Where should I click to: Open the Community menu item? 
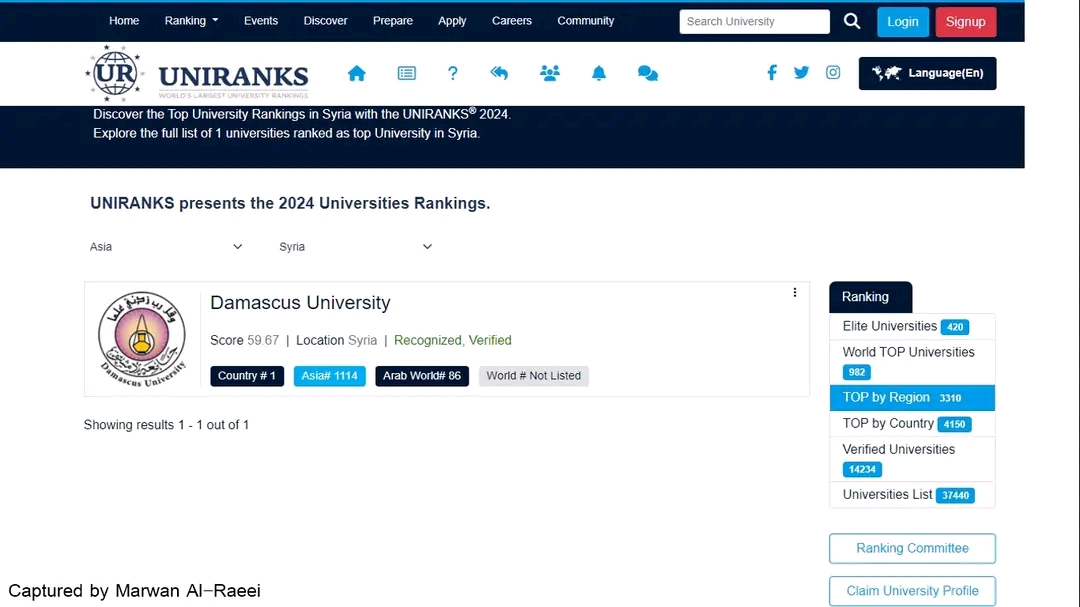pos(585,21)
